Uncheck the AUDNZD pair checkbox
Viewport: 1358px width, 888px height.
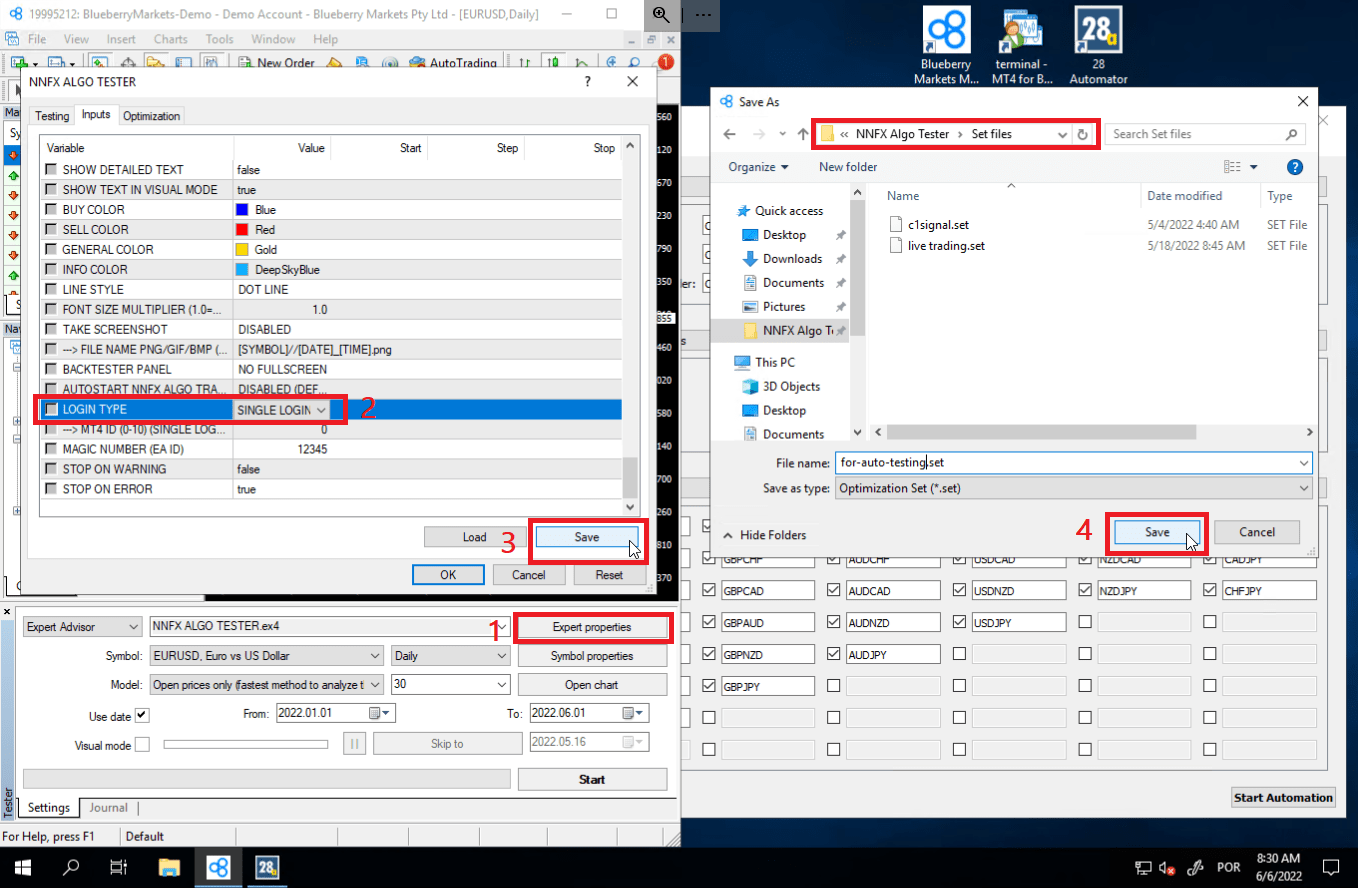[834, 622]
